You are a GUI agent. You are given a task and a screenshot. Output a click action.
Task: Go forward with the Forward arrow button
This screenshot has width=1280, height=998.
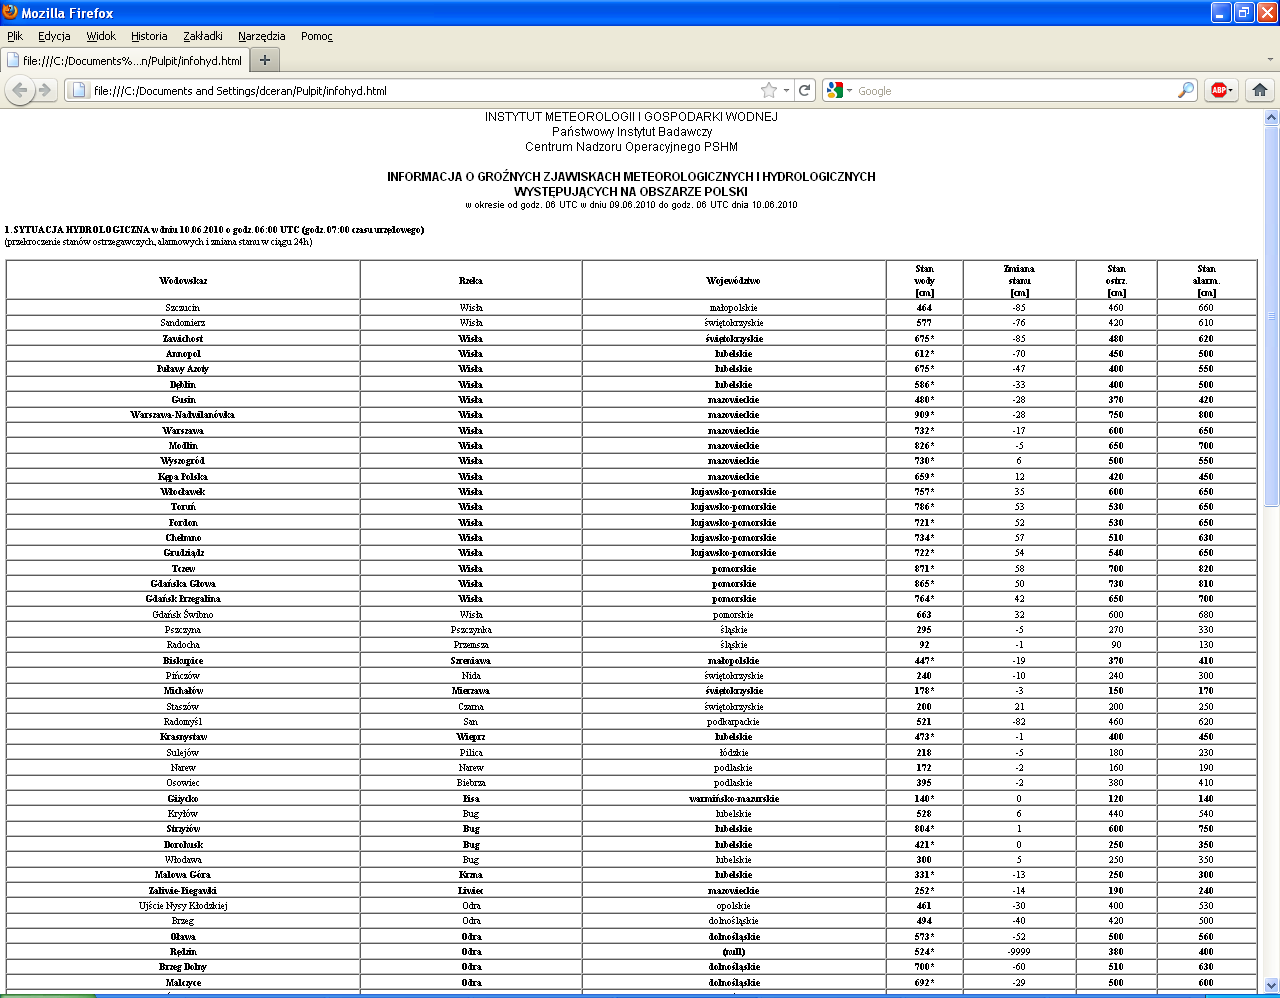[x=44, y=90]
